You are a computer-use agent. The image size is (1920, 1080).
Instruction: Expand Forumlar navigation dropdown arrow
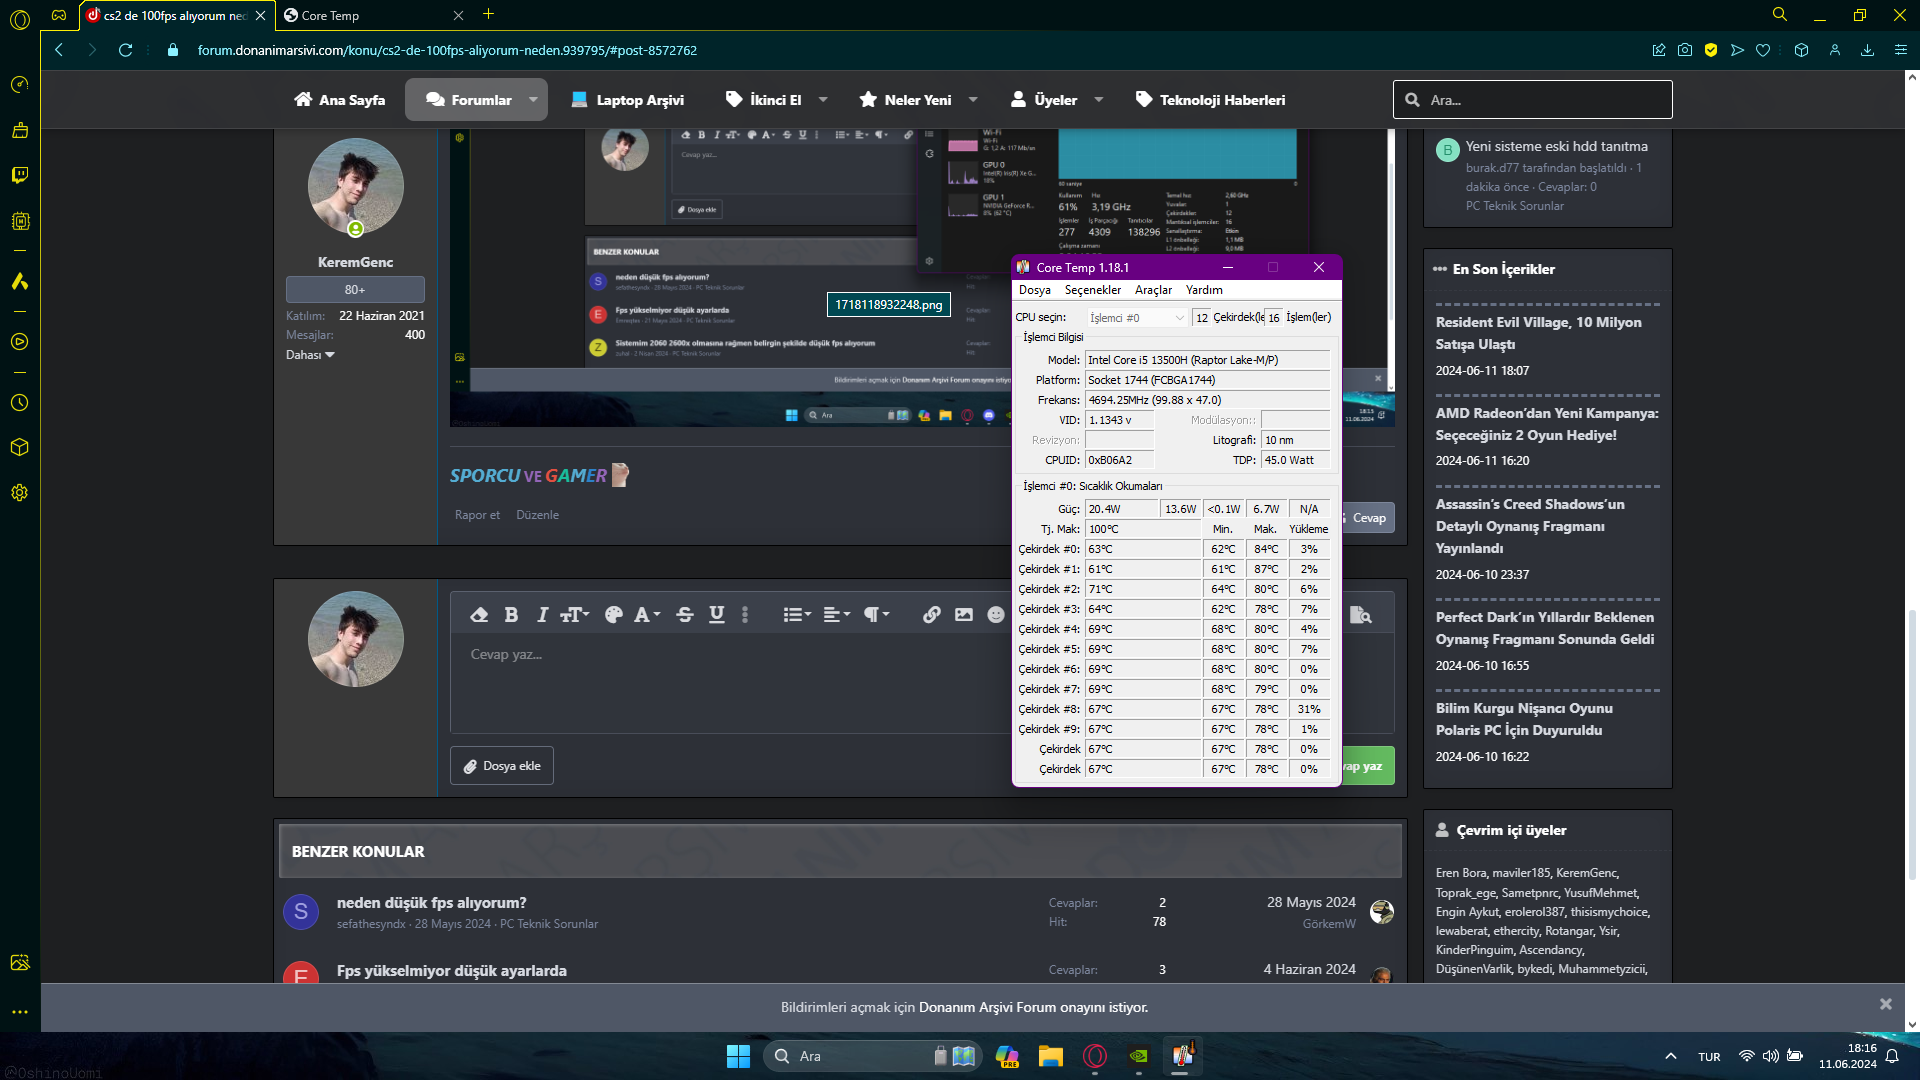click(x=533, y=100)
